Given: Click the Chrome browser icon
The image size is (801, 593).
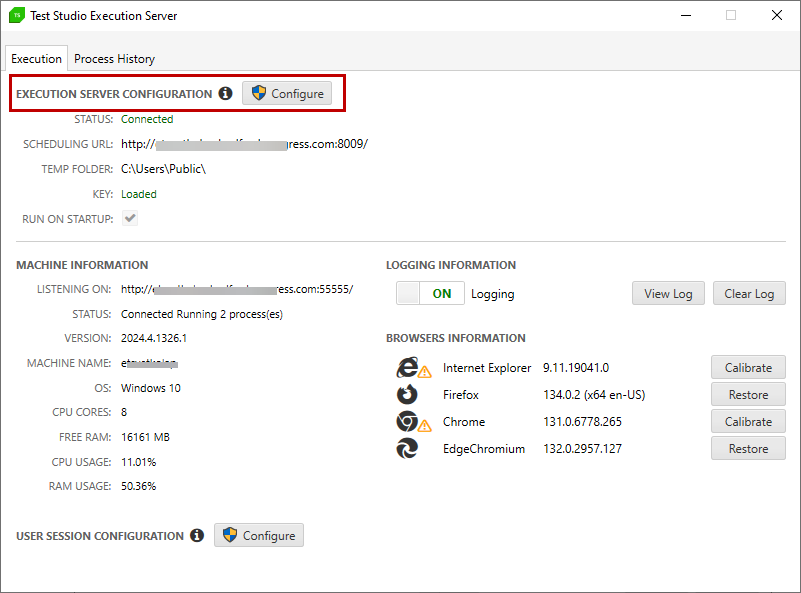Looking at the screenshot, I should point(407,421).
